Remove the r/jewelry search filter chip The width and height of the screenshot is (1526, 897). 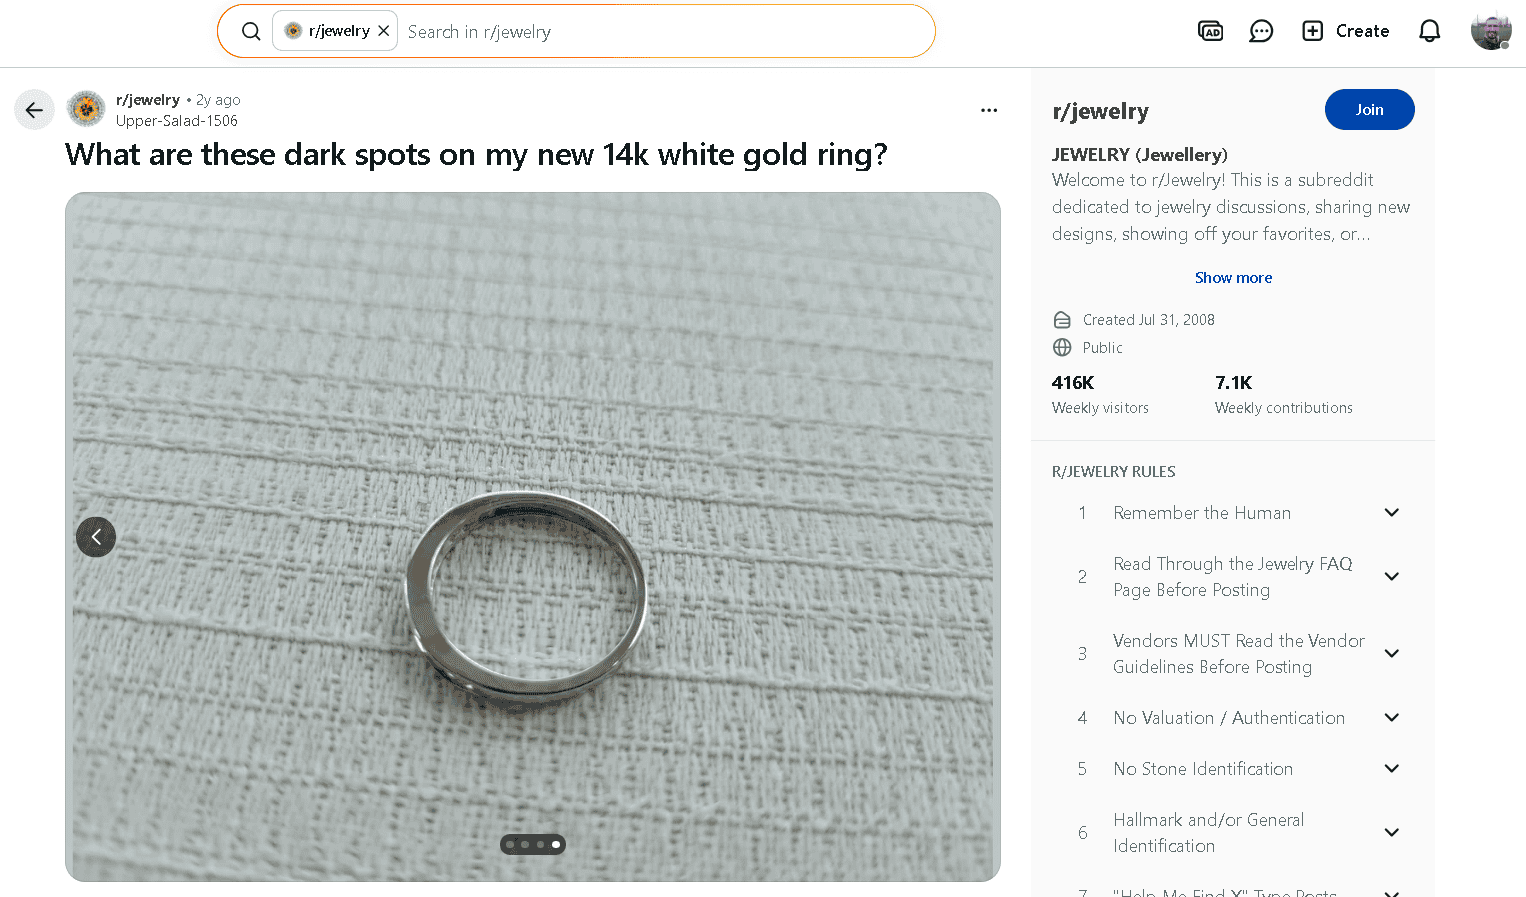tap(384, 30)
